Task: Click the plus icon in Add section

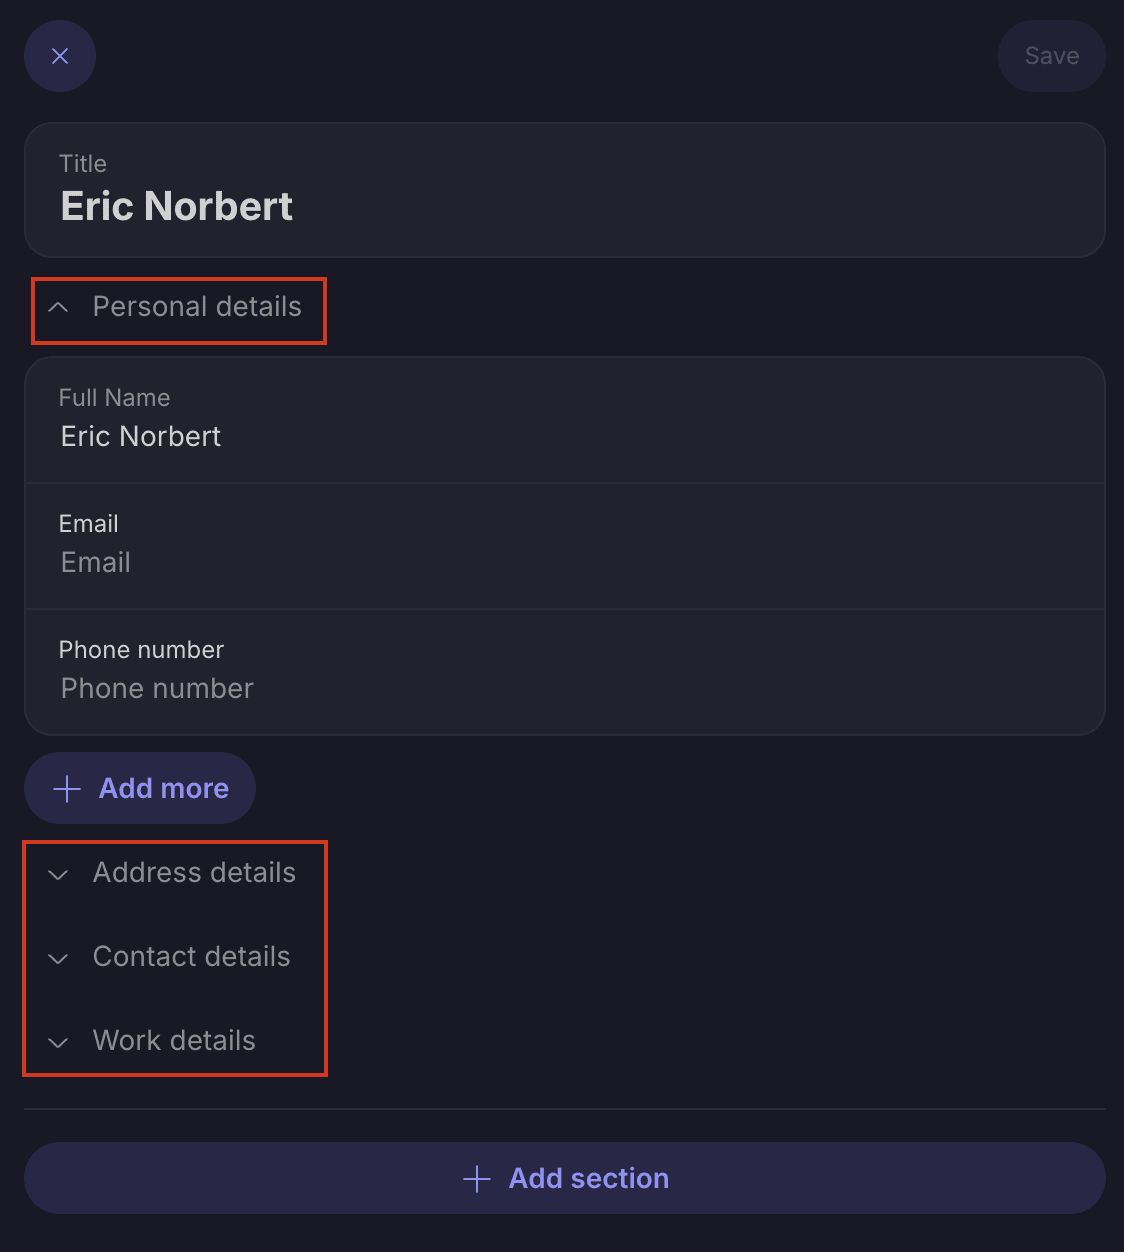Action: [x=477, y=1179]
